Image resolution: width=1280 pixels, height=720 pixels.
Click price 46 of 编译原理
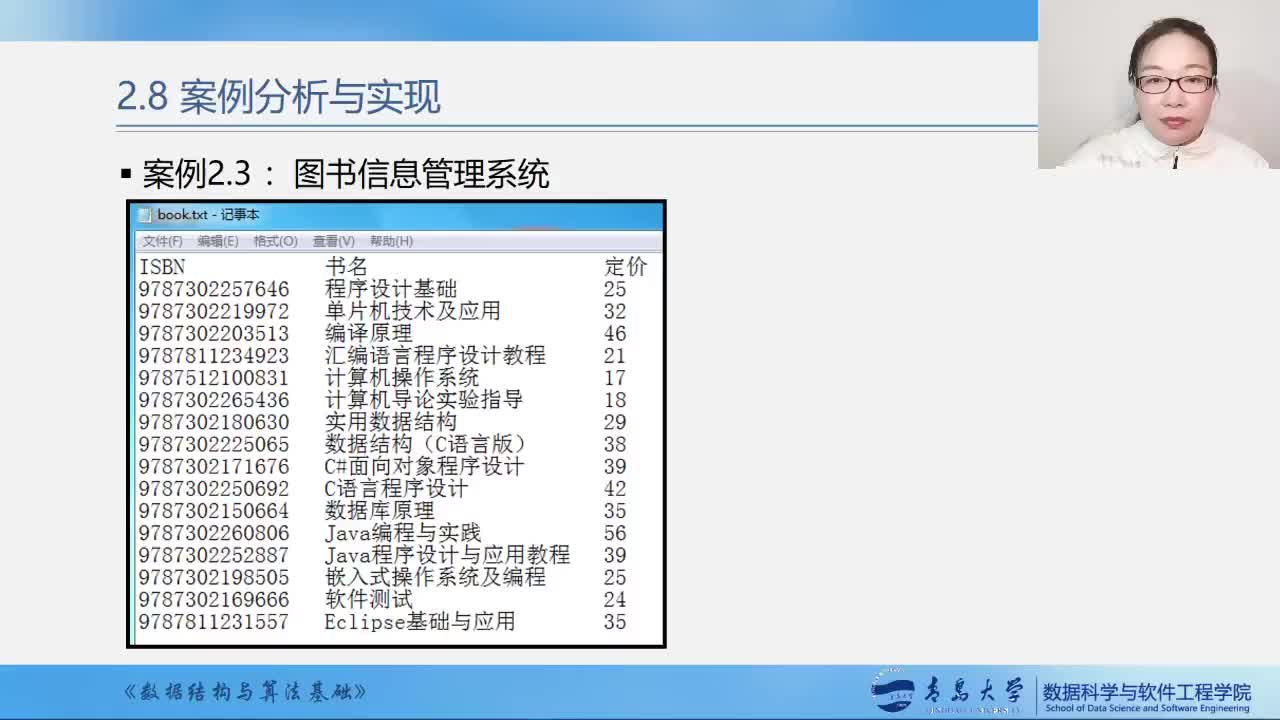615,333
